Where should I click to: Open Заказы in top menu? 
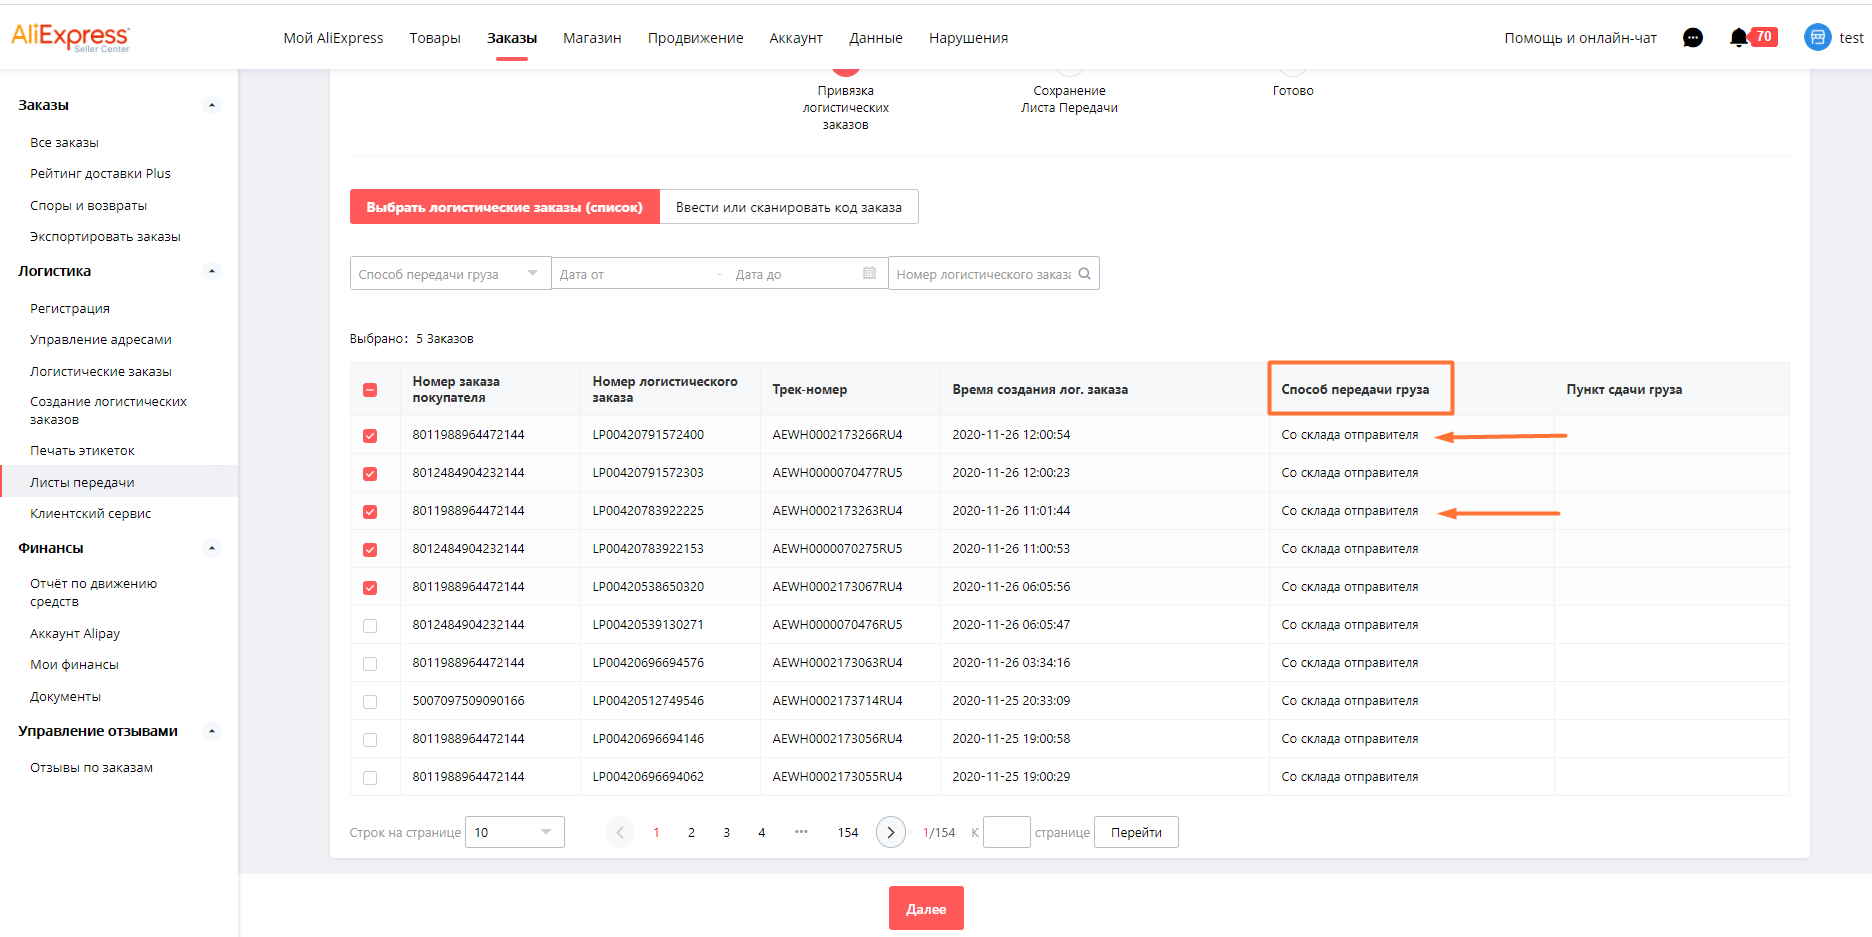(x=512, y=38)
